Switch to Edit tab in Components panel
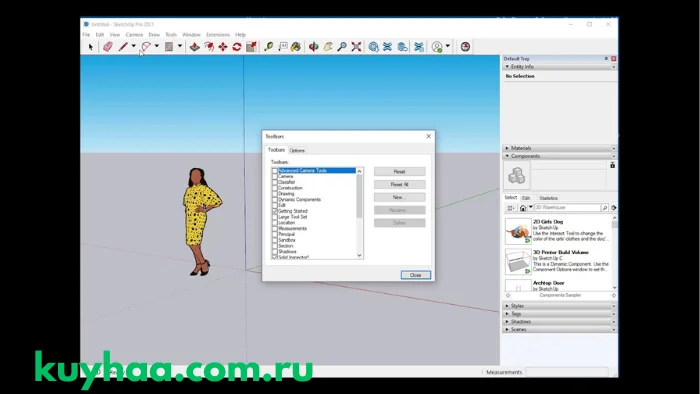700x394 pixels. tap(526, 198)
